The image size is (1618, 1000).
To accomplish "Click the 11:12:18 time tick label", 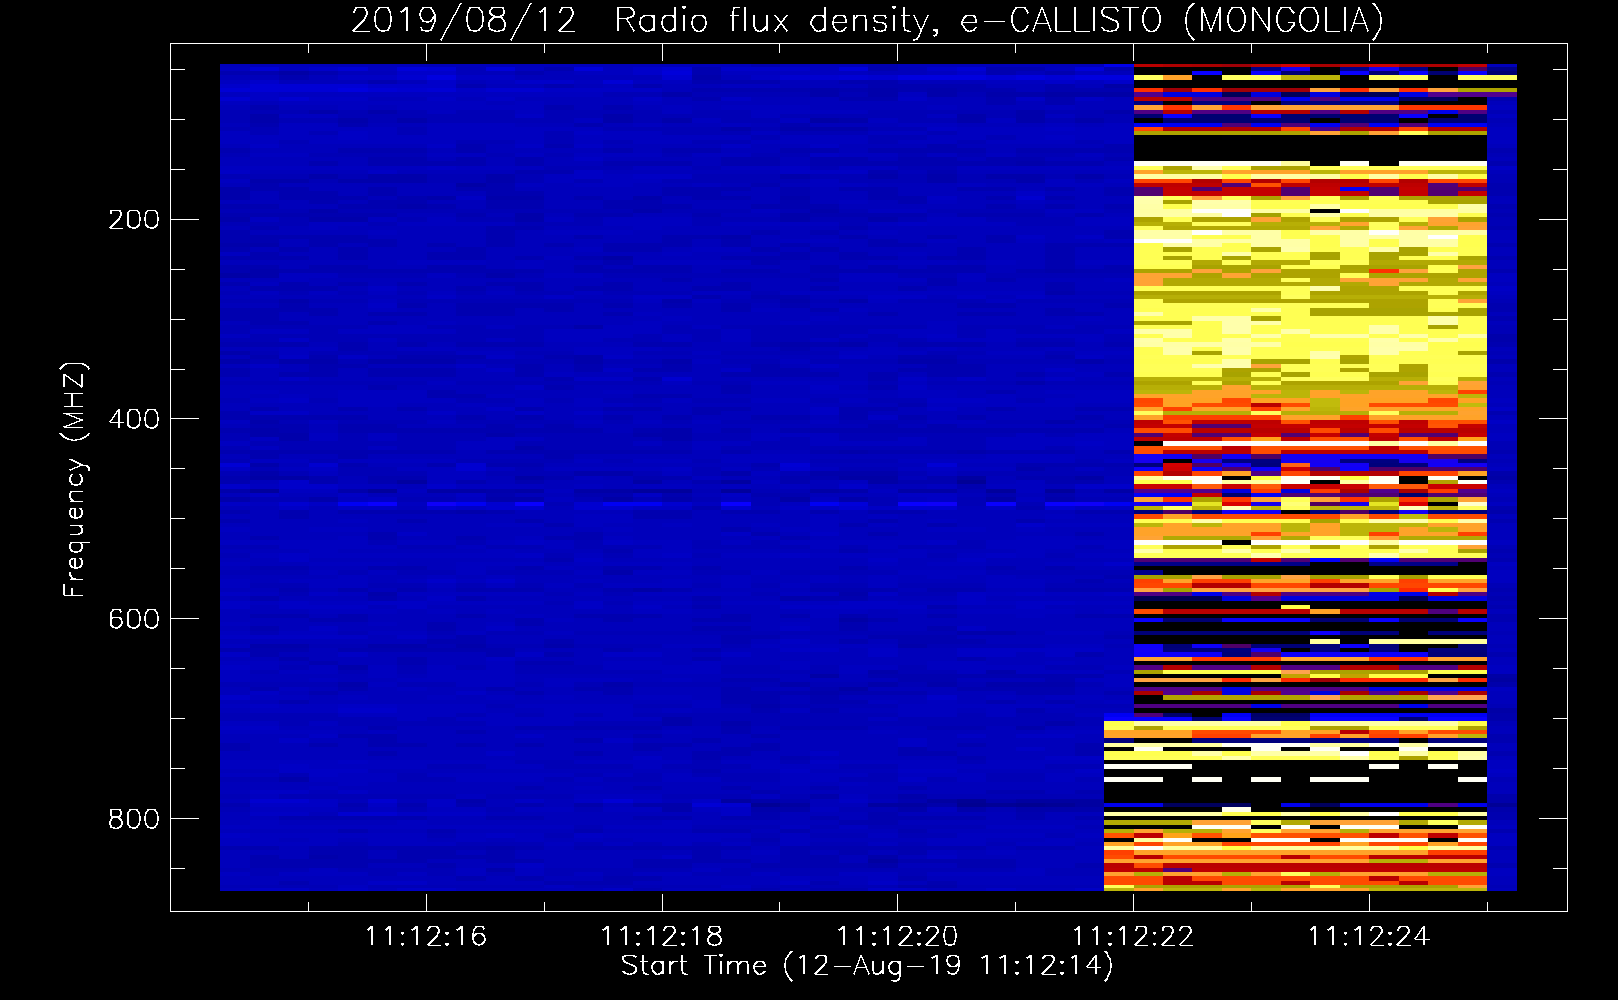I will [662, 936].
